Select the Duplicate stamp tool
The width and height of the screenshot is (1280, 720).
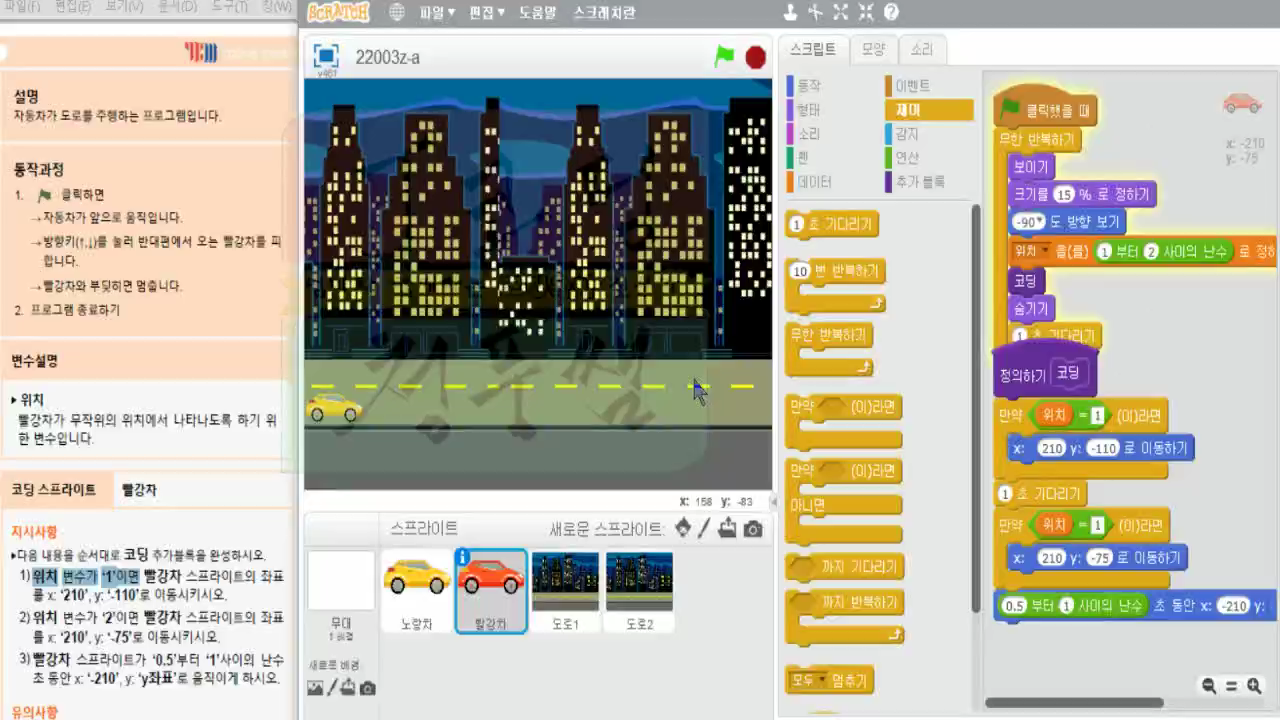(x=790, y=13)
